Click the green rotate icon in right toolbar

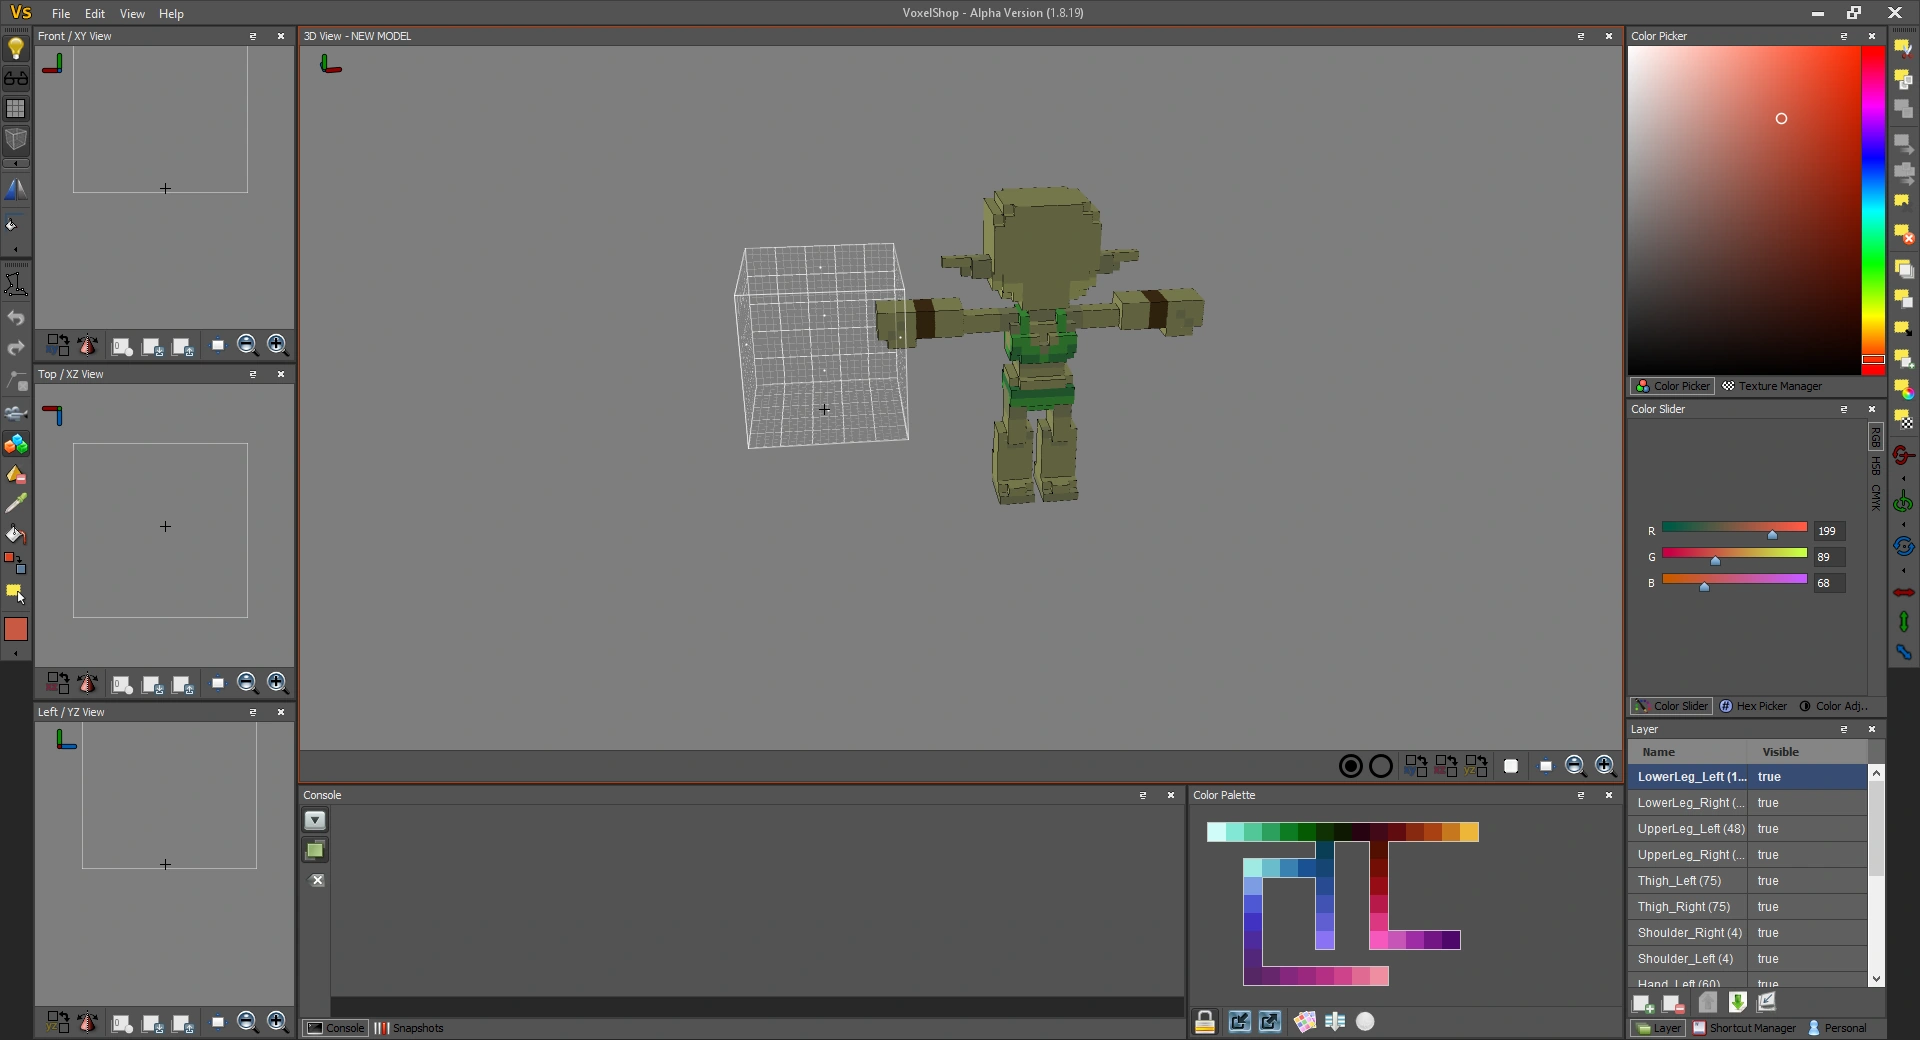pyautogui.click(x=1904, y=500)
